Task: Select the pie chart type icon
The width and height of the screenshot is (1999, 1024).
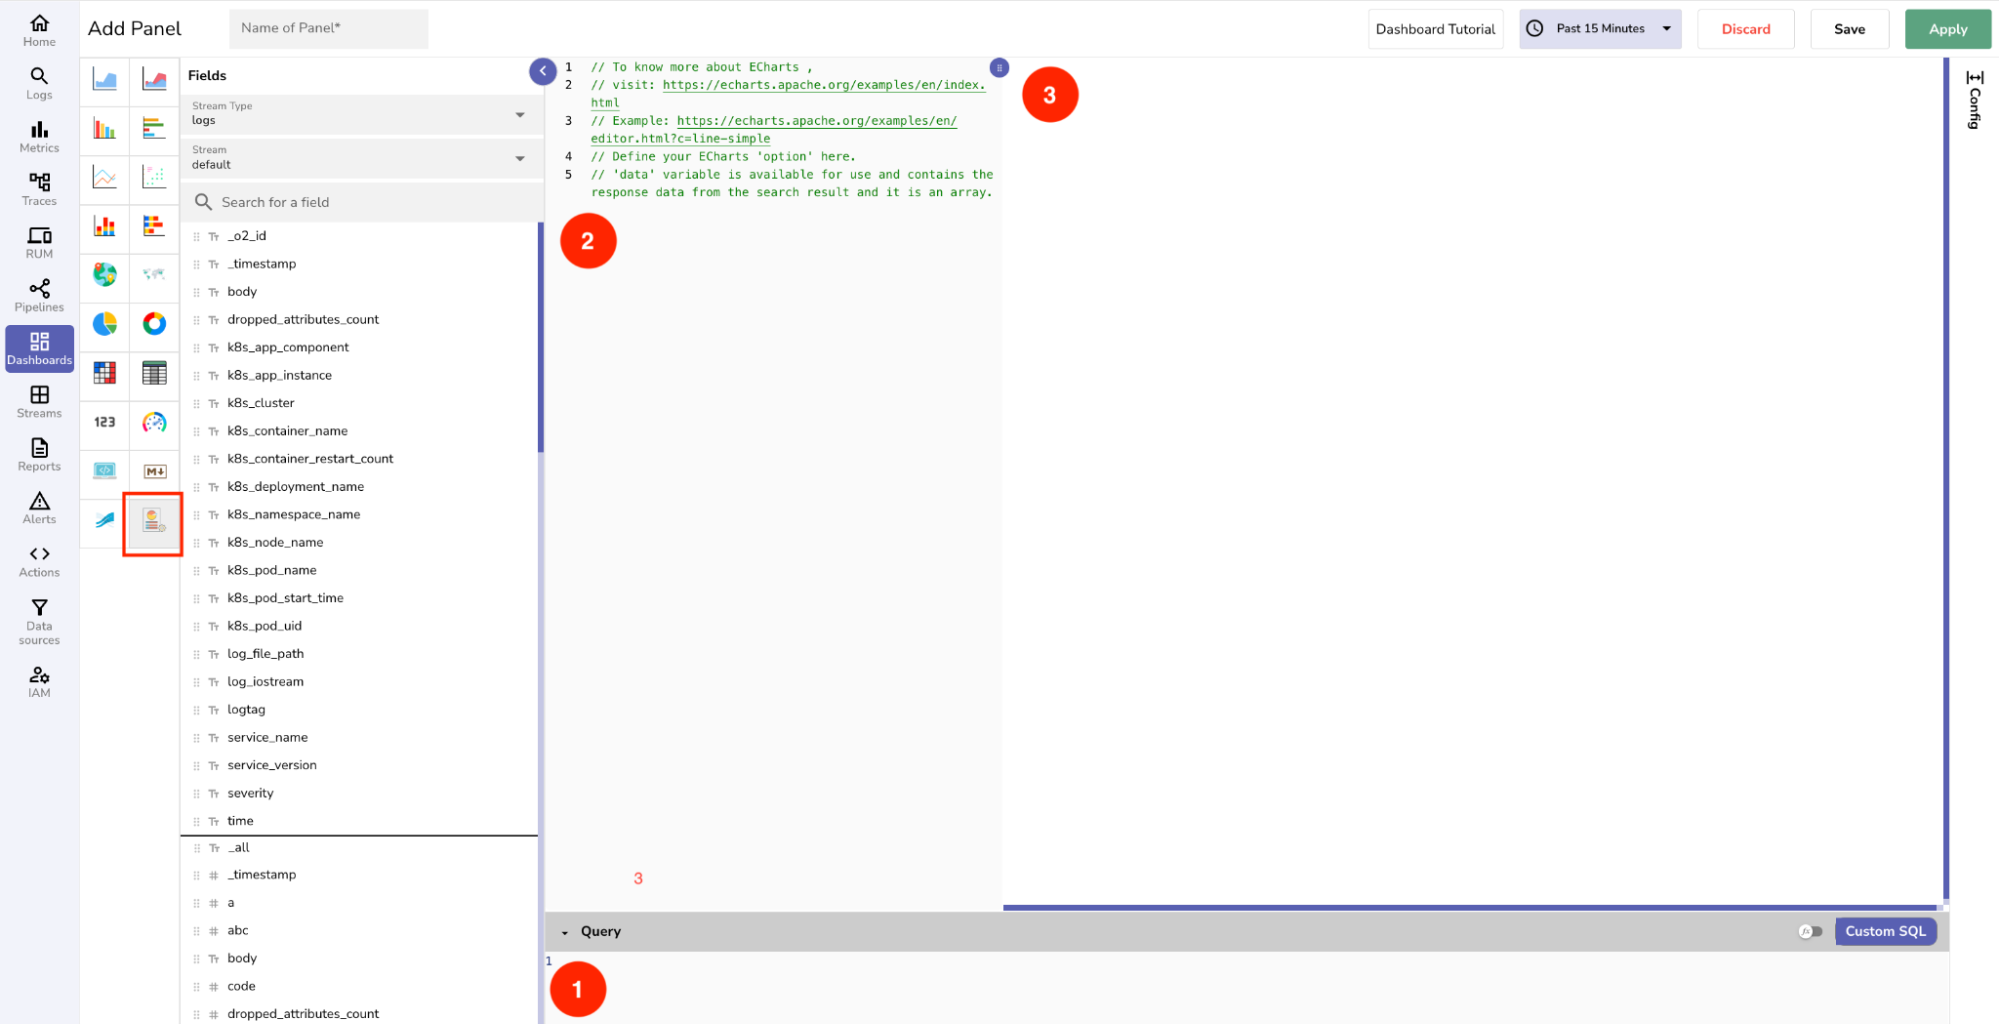Action: pos(105,324)
